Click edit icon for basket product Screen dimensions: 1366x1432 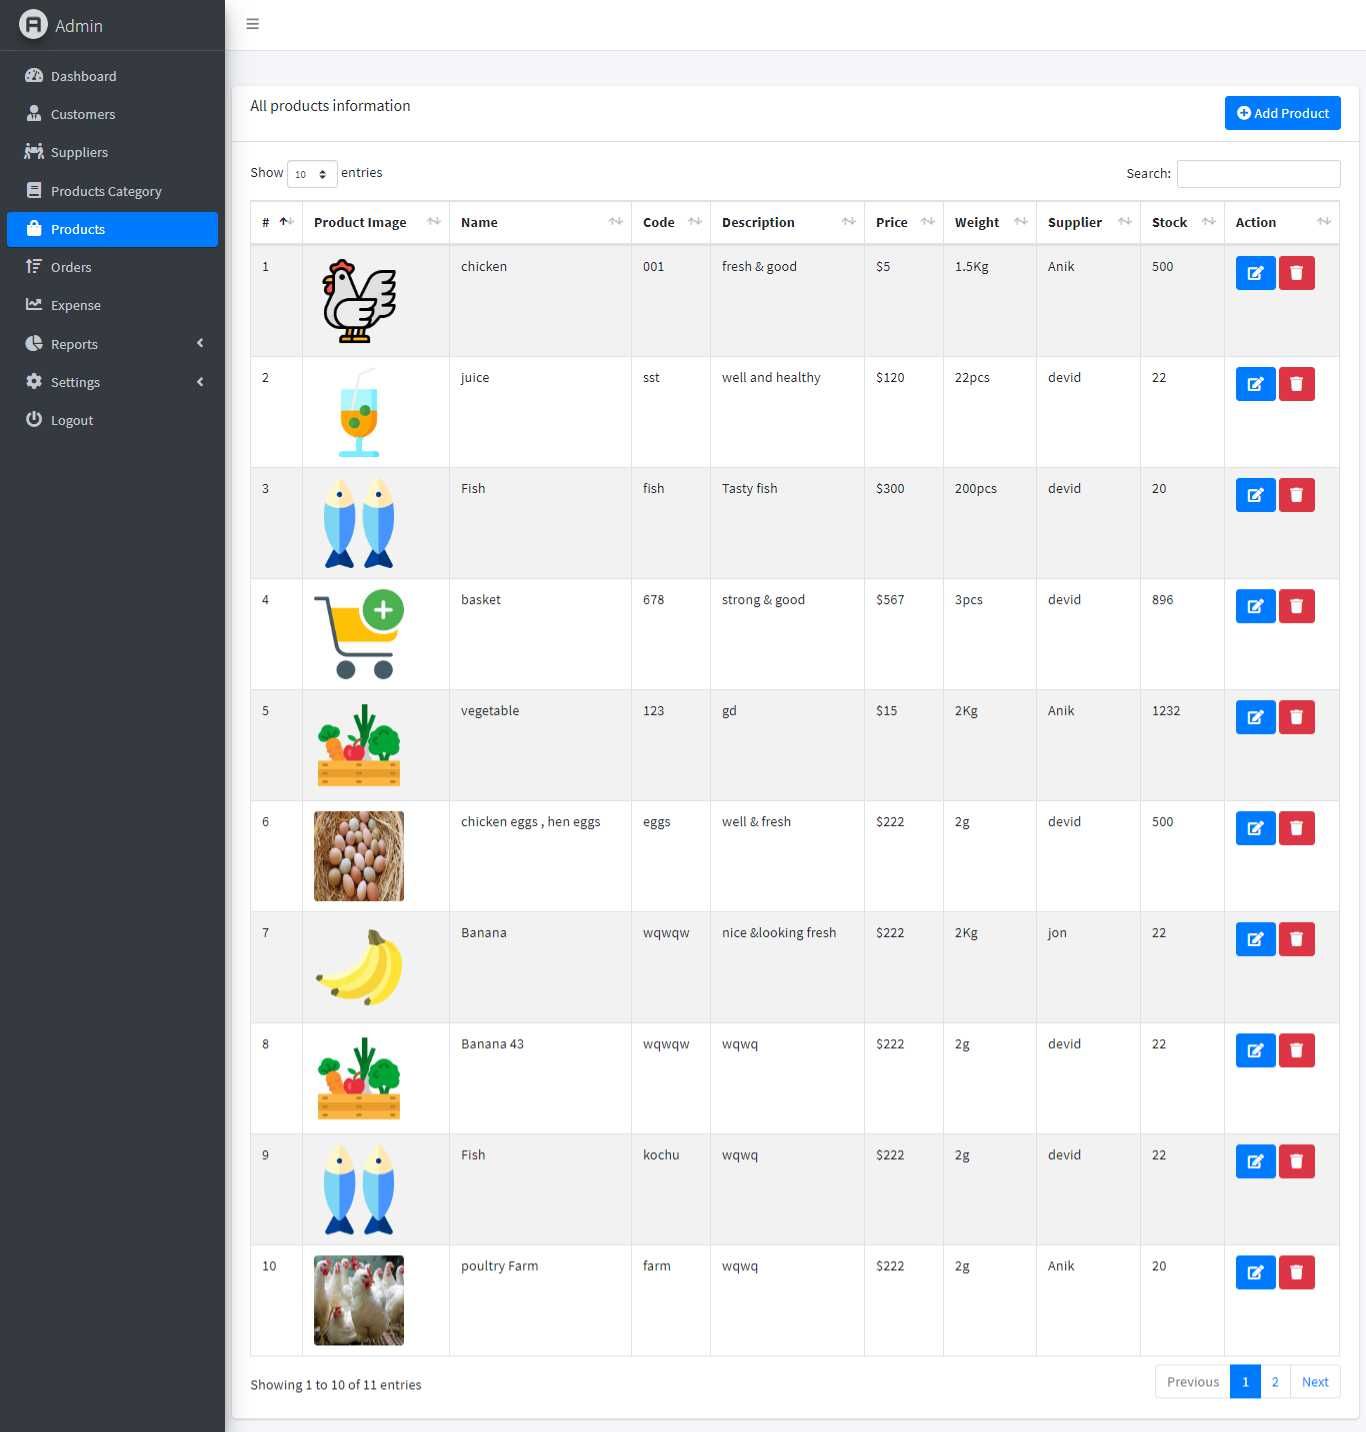click(1255, 606)
